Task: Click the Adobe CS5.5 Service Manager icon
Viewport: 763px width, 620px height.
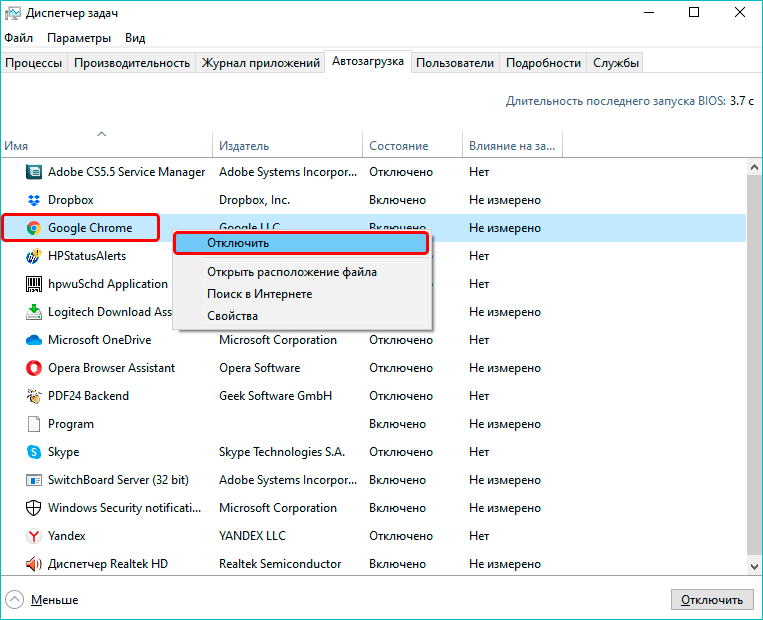Action: (34, 172)
